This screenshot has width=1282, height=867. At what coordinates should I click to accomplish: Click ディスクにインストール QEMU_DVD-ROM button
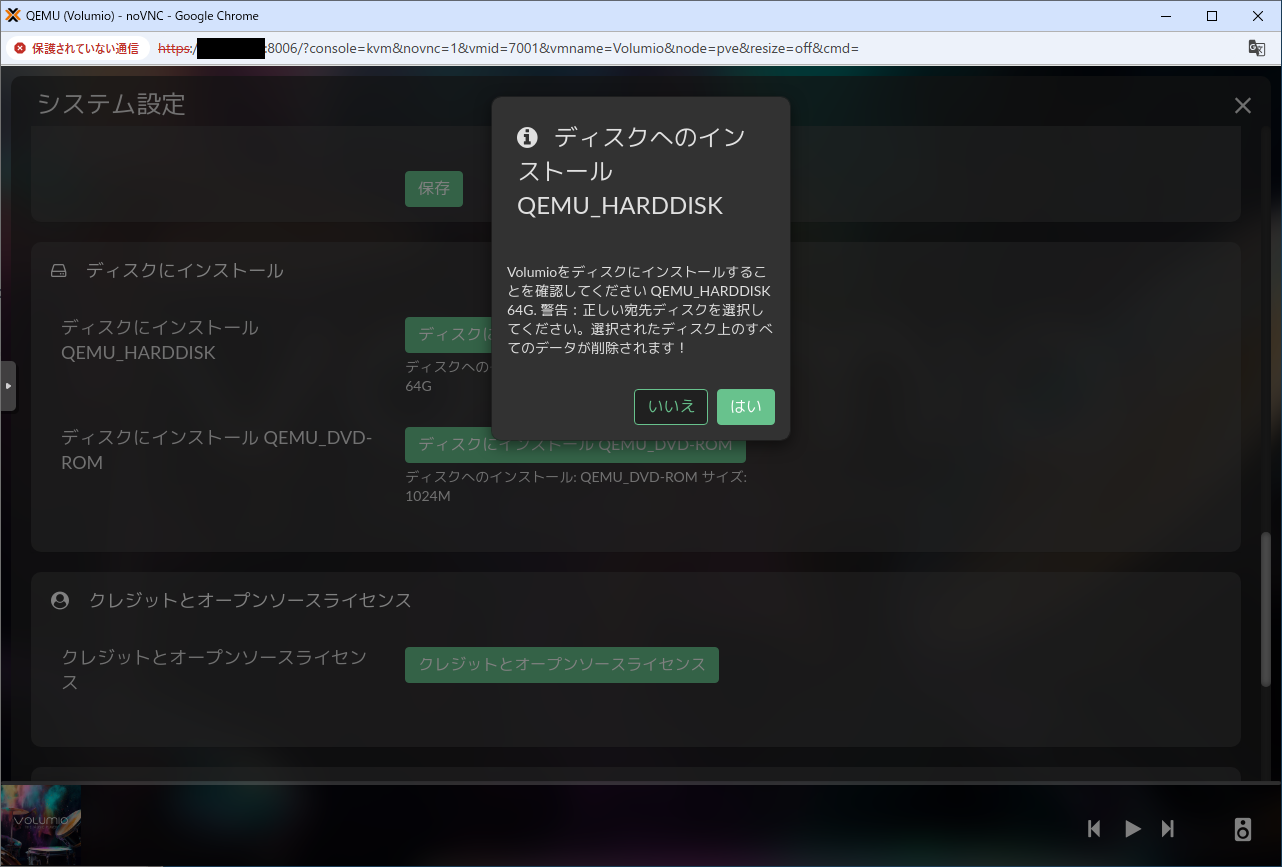point(575,445)
